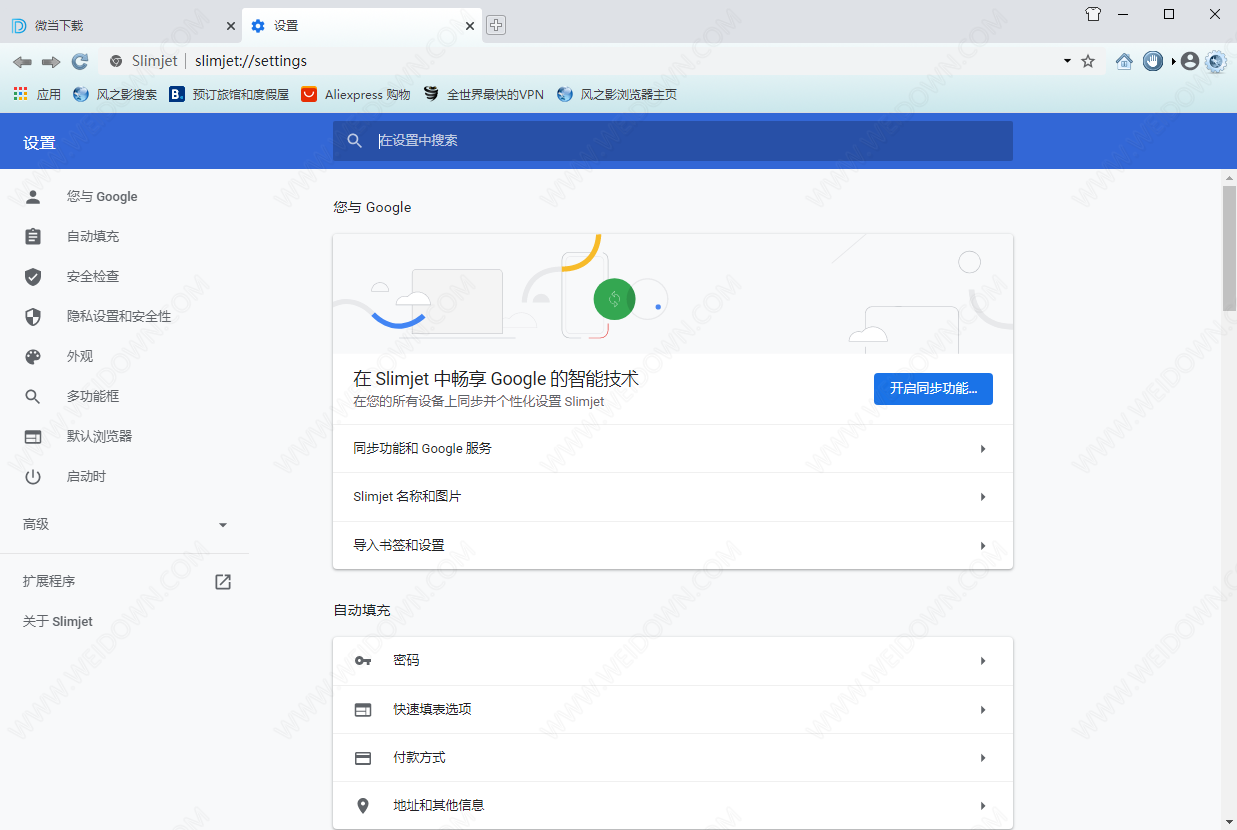Screen dimensions: 1237x830
Task: Switch to the 微当下载 tab
Action: pyautogui.click(x=120, y=26)
